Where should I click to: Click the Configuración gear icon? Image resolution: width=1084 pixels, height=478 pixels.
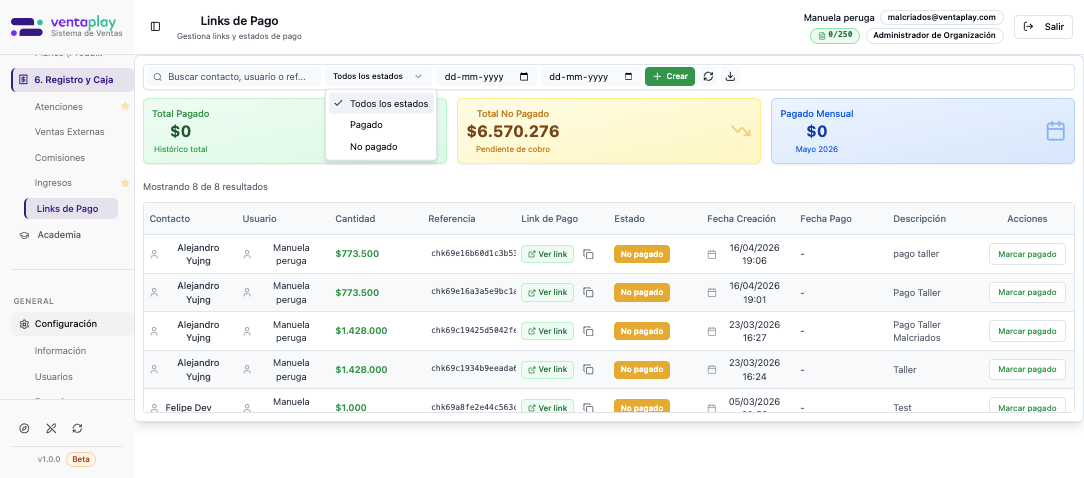click(24, 324)
